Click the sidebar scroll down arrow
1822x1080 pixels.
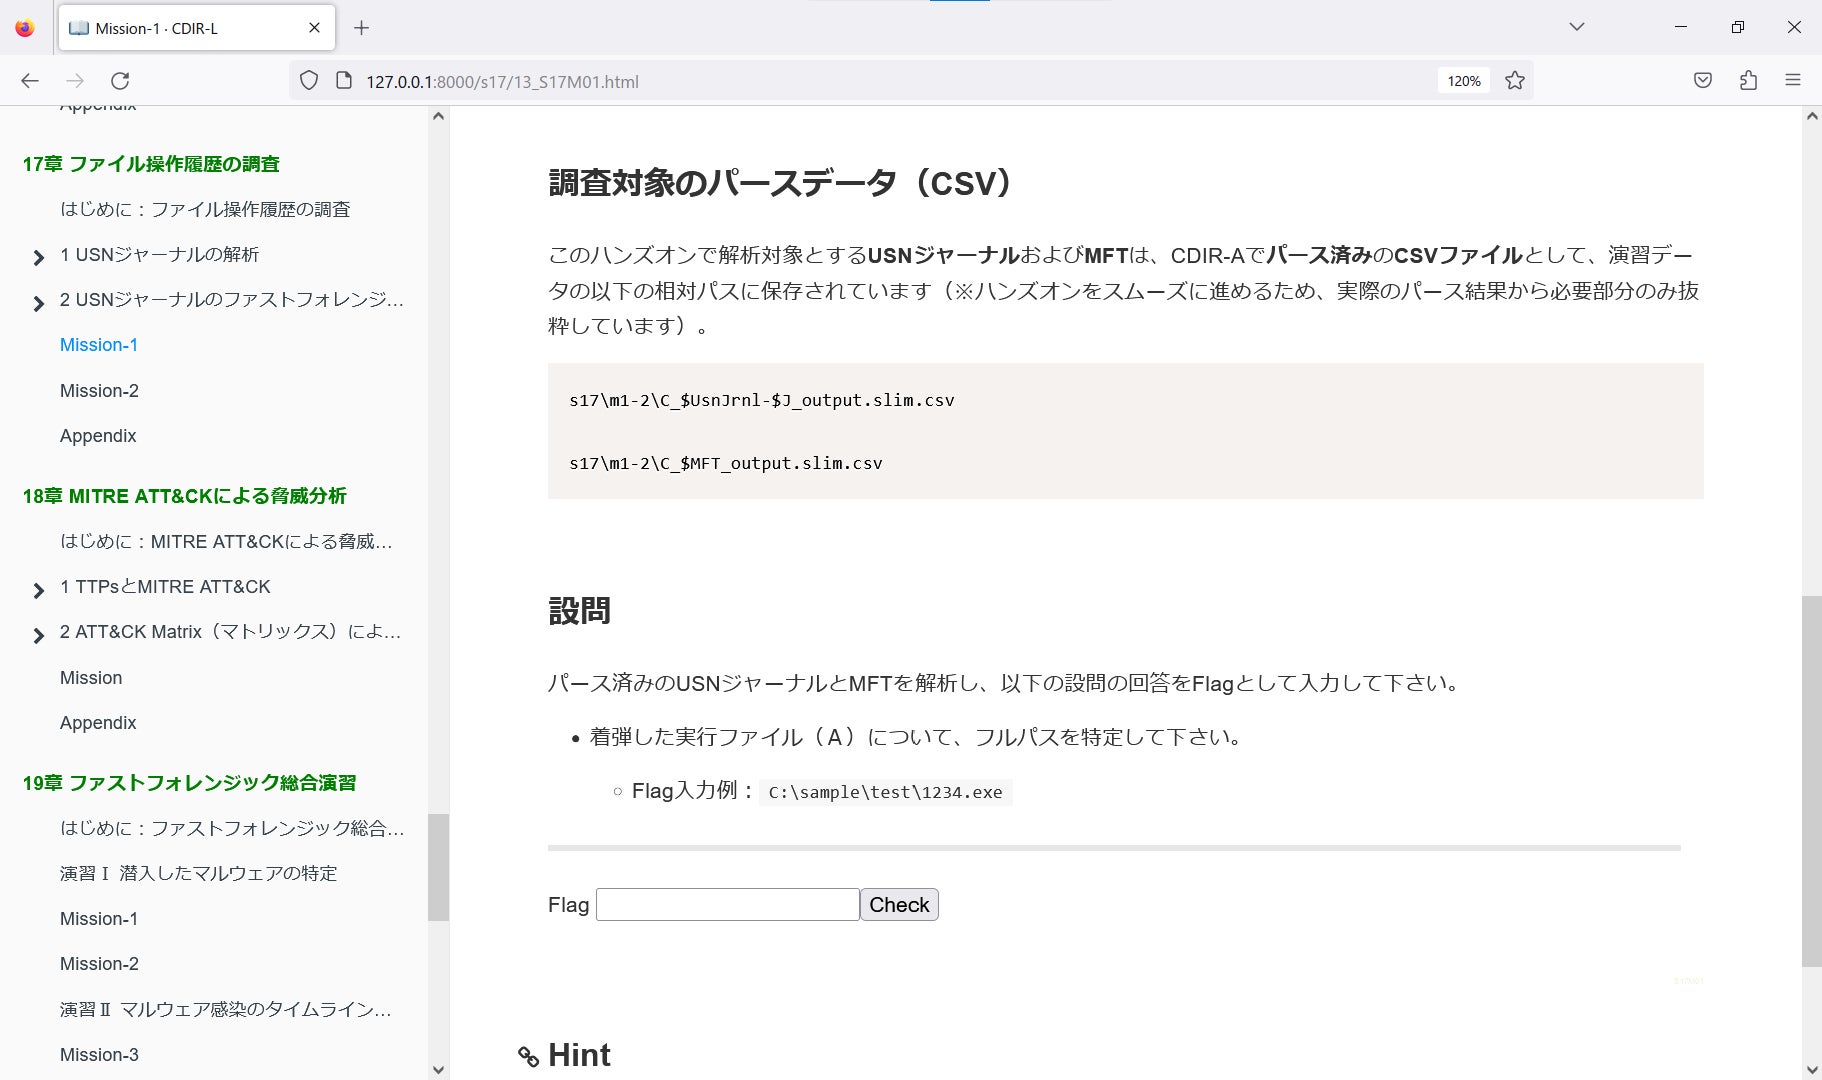point(438,1069)
